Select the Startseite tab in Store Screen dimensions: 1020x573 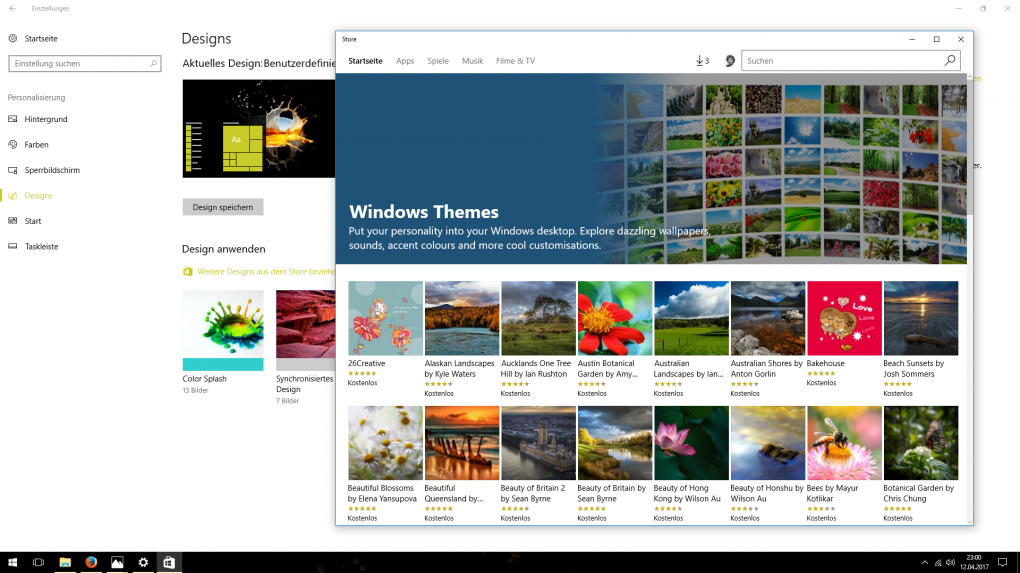(x=365, y=60)
